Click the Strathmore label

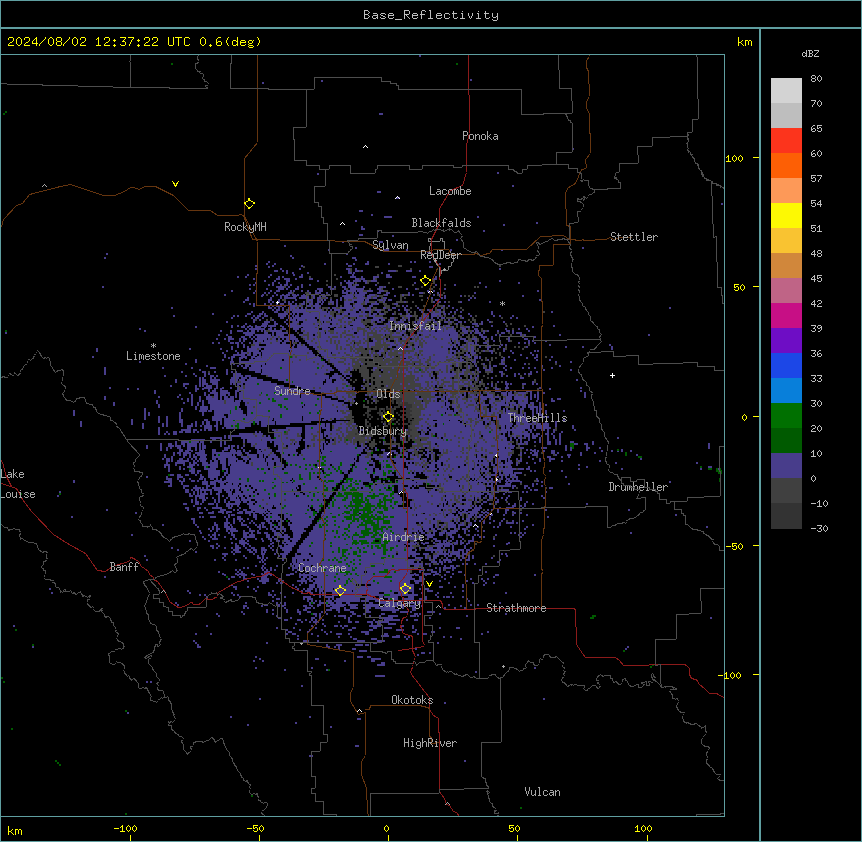click(516, 608)
